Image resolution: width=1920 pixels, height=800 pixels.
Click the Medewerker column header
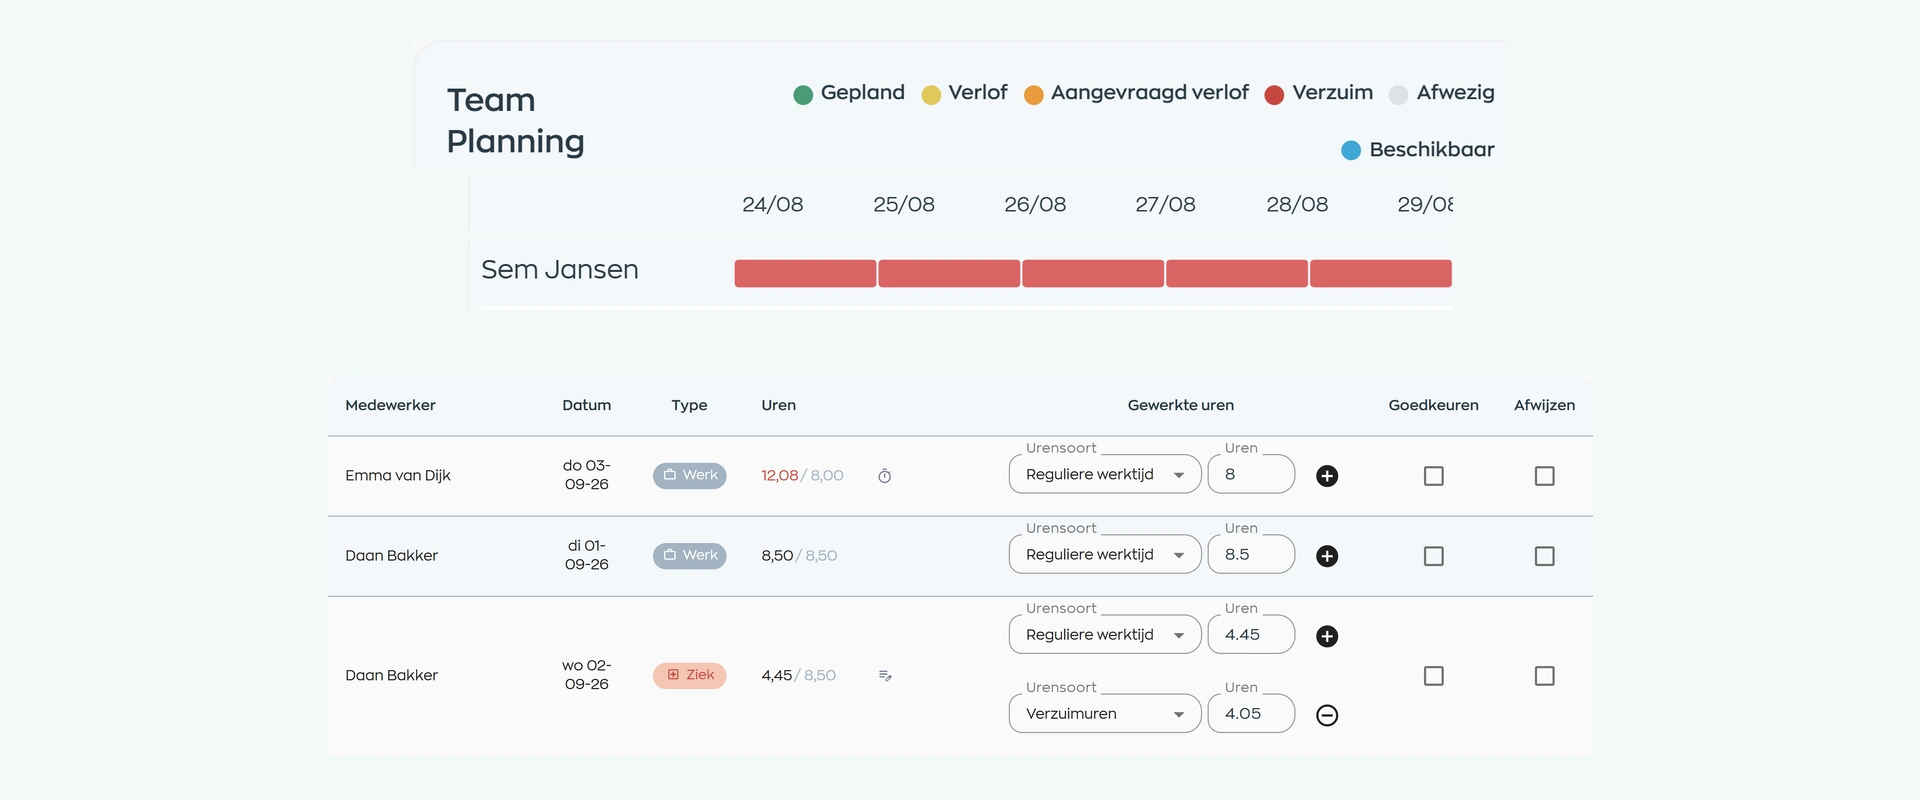coord(390,405)
